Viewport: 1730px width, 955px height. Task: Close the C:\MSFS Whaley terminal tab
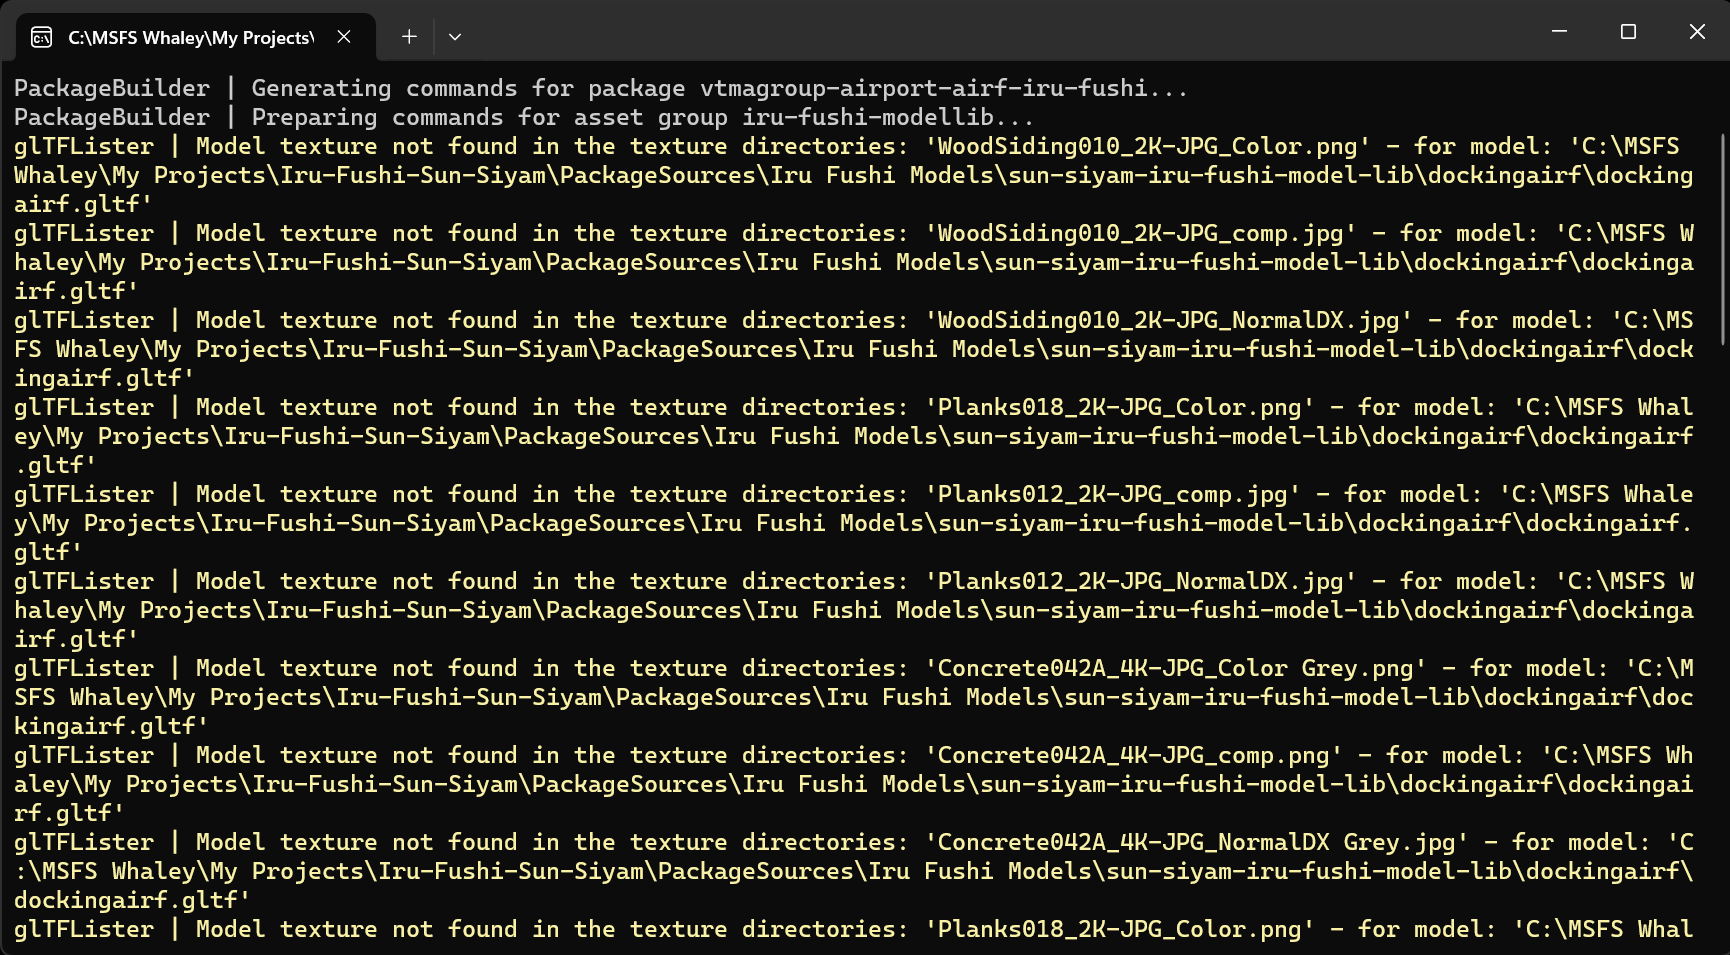(344, 37)
